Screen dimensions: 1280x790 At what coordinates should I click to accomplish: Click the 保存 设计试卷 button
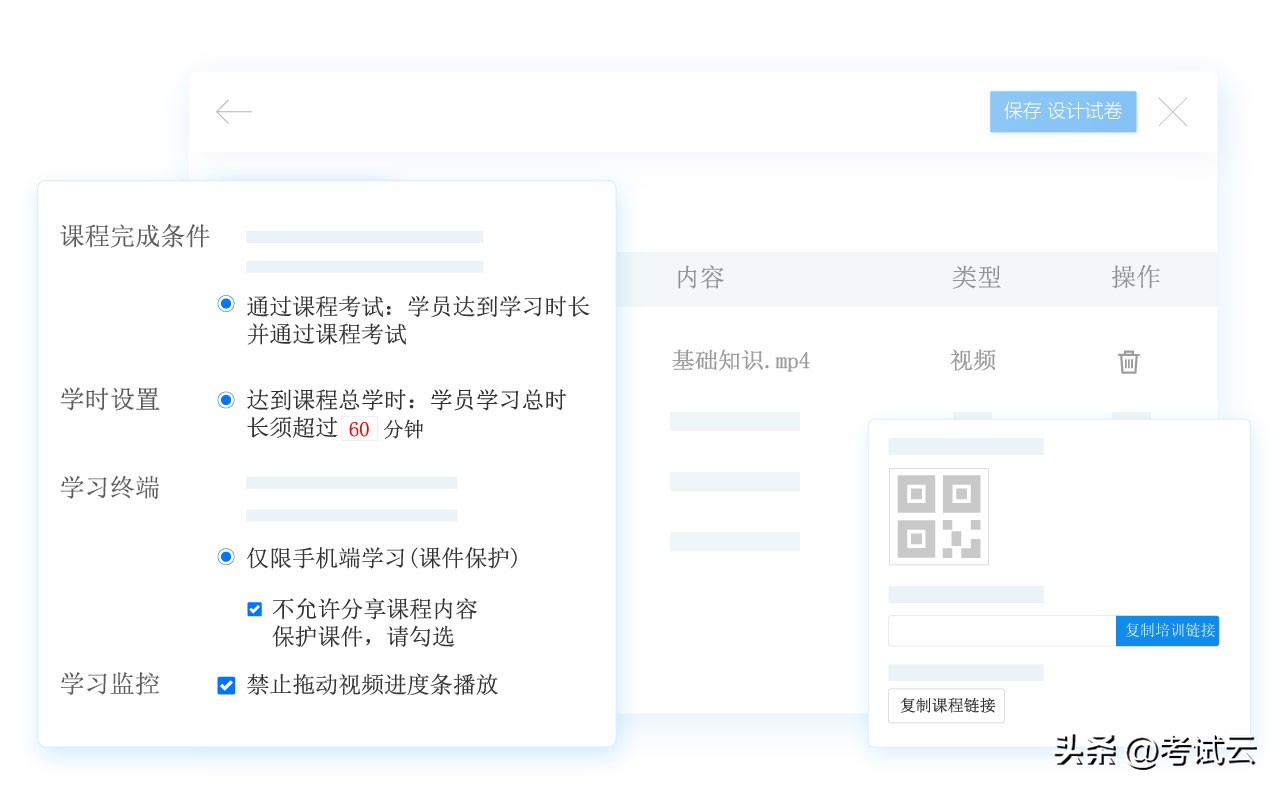(x=1063, y=111)
